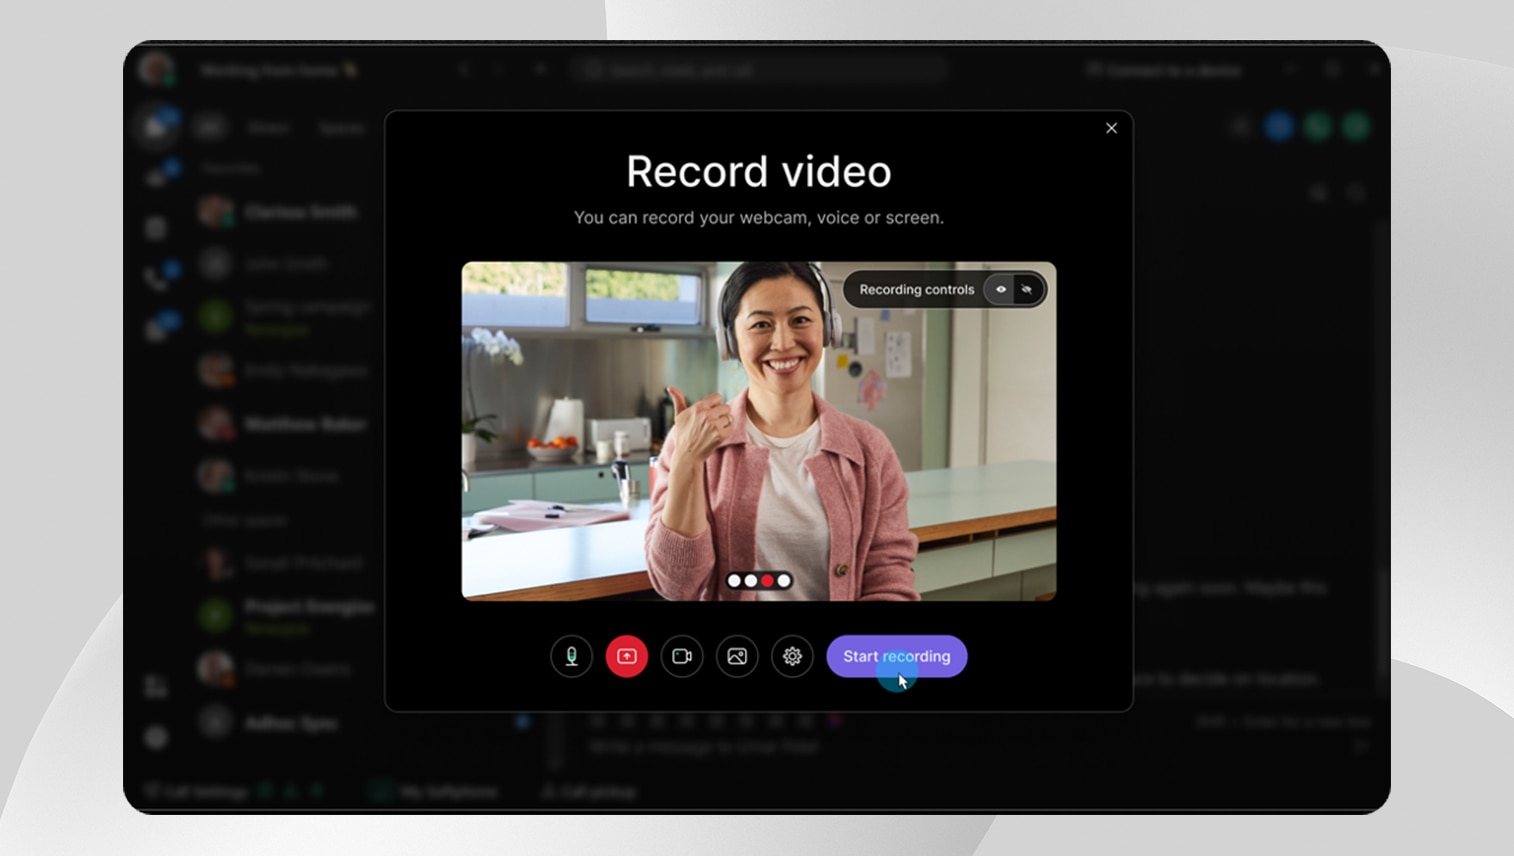
Task: Open recording settings gear
Action: [x=792, y=656]
